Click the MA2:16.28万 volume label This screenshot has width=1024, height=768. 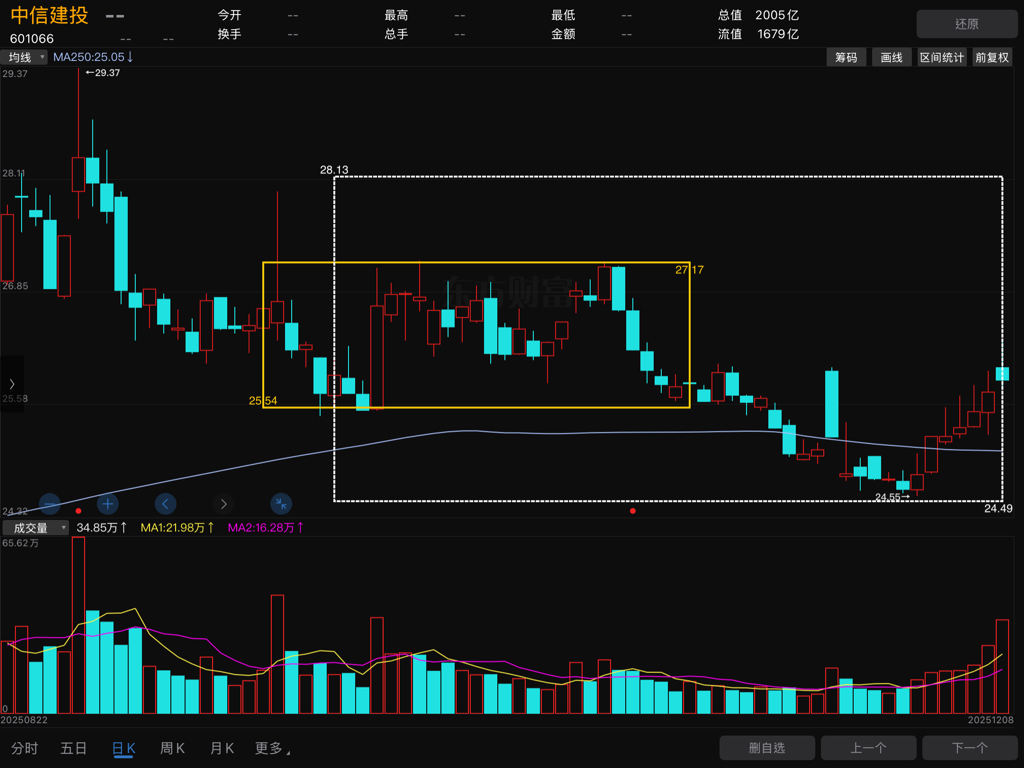click(x=266, y=528)
